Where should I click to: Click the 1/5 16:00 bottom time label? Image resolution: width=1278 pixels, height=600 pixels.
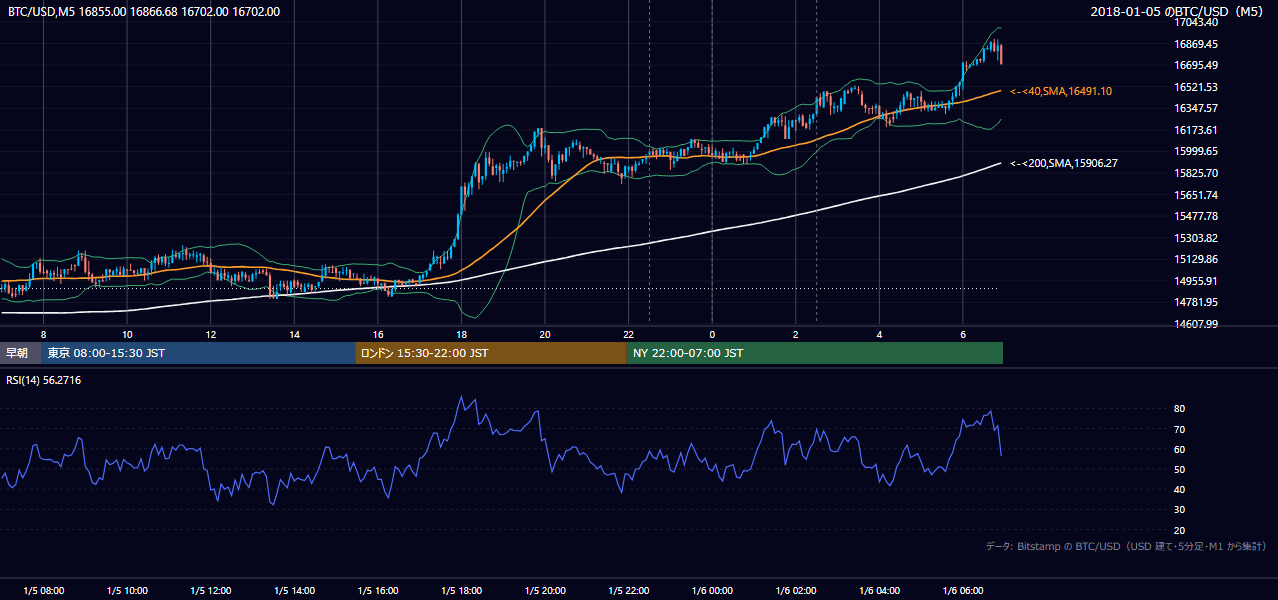(x=378, y=591)
